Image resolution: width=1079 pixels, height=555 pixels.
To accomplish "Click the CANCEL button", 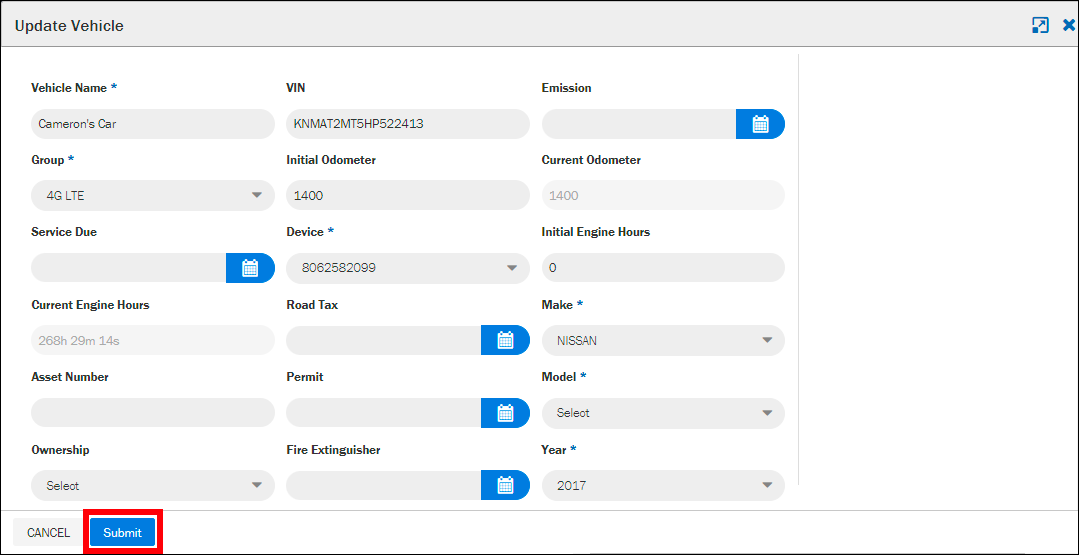I will pos(48,532).
